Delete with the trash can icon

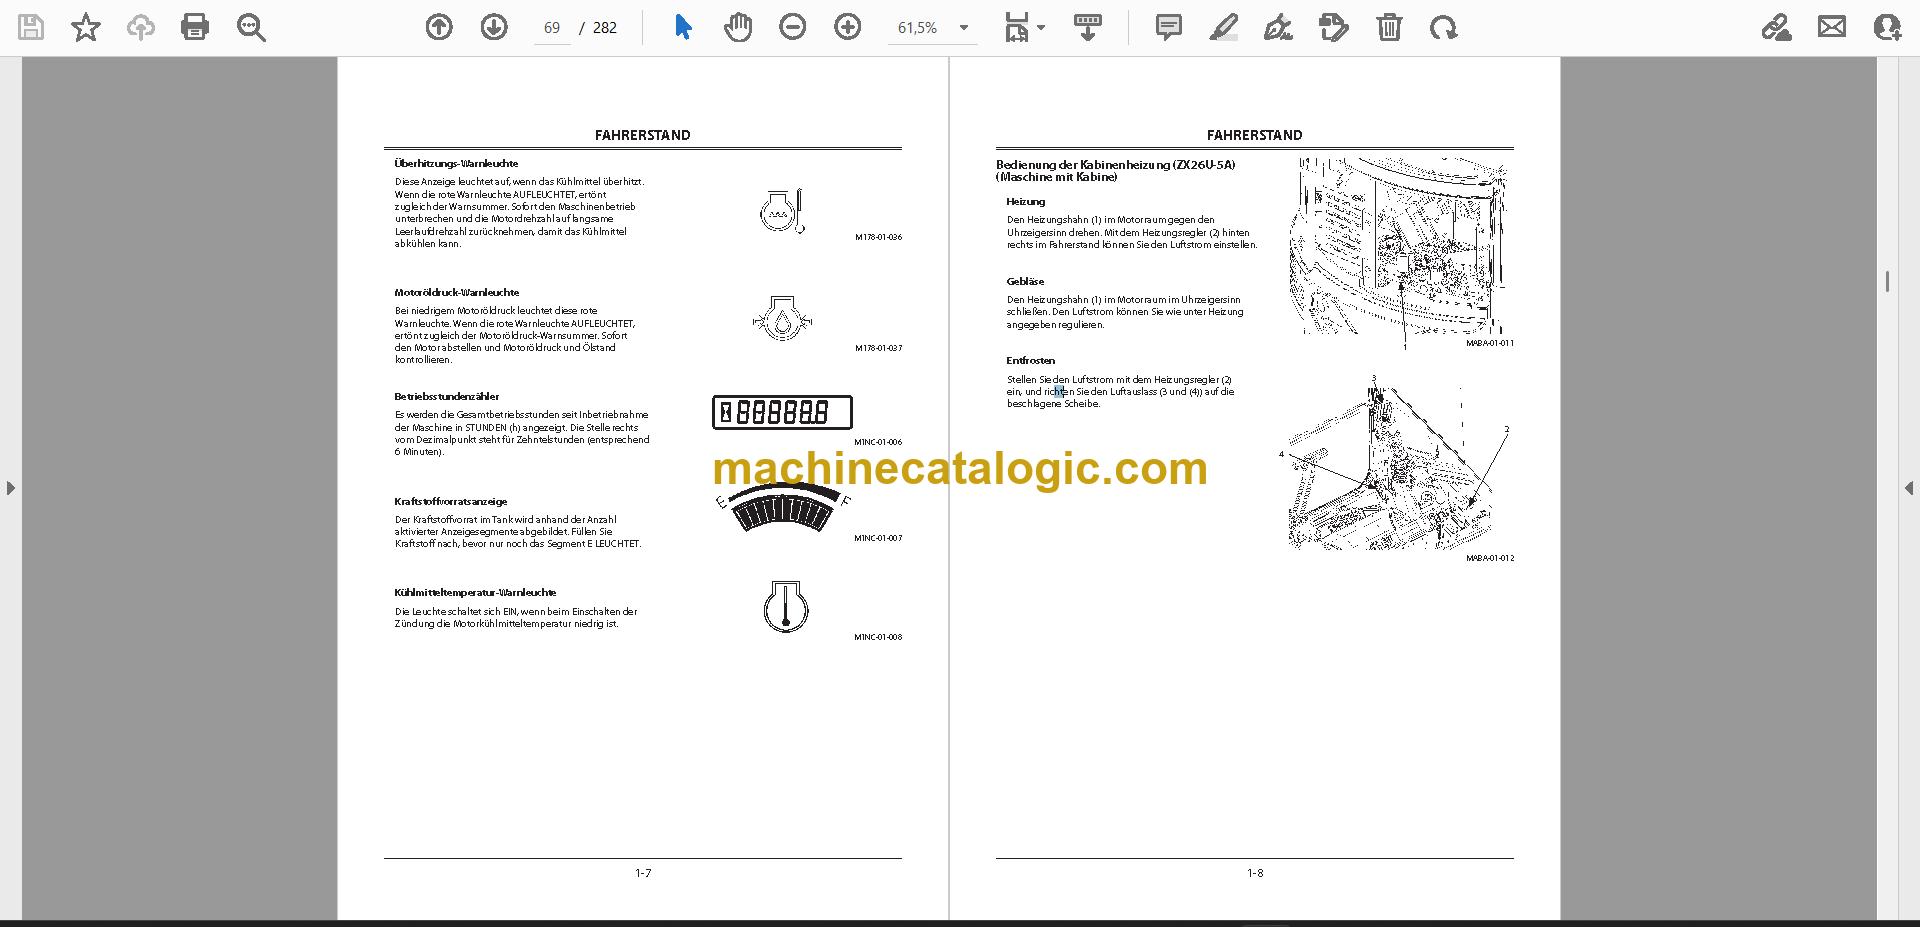[x=1389, y=27]
